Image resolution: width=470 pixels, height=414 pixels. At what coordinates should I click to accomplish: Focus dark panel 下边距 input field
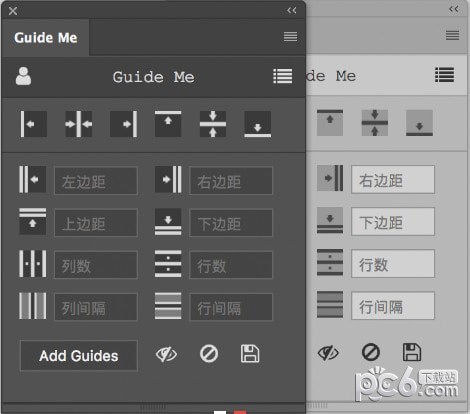point(231,223)
